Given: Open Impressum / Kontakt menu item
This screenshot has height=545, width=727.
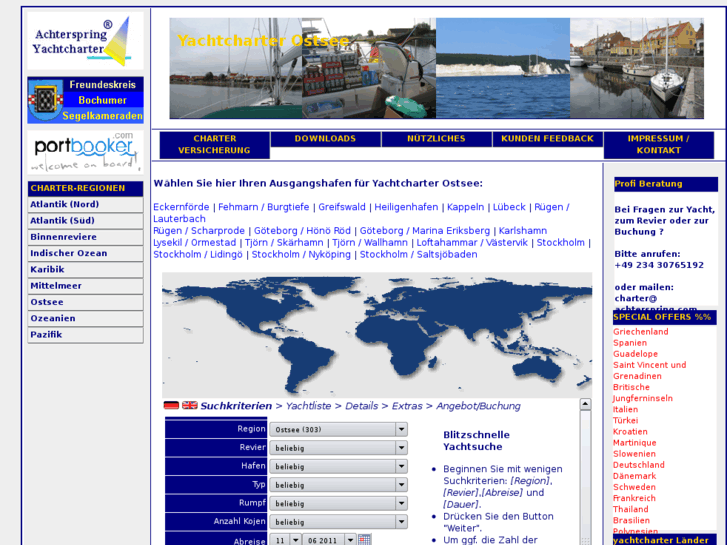Looking at the screenshot, I should coord(658,145).
